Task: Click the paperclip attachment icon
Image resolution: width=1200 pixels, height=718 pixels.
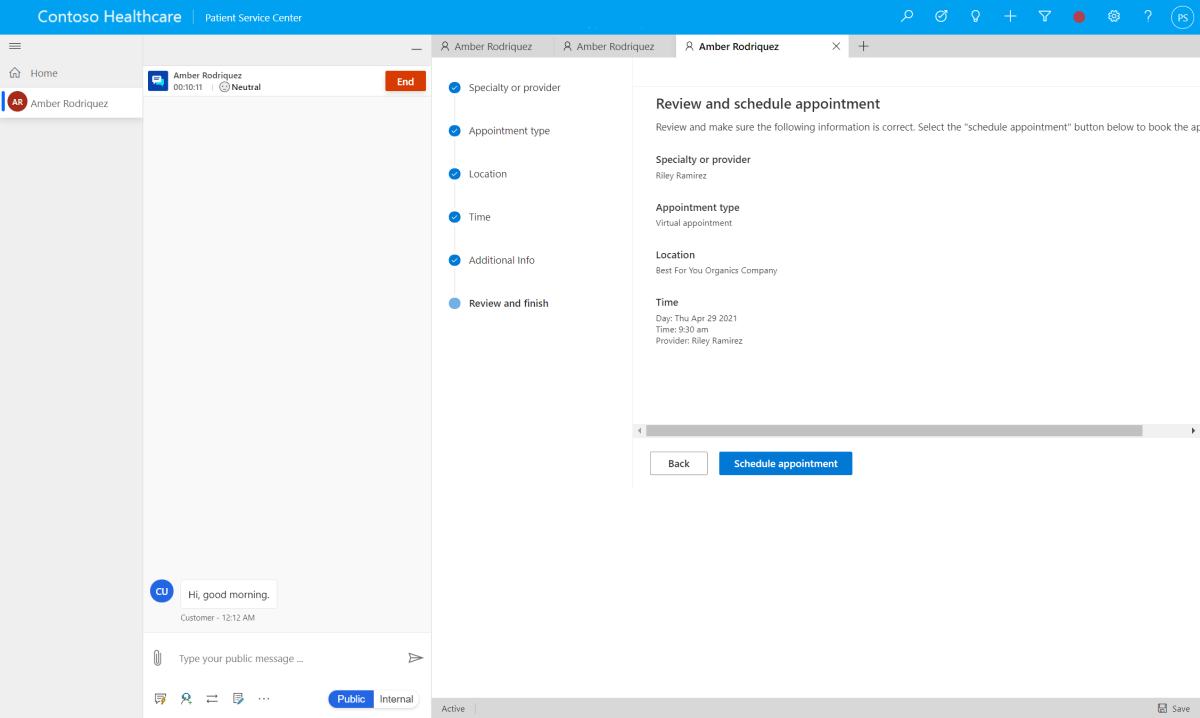Action: 157,658
